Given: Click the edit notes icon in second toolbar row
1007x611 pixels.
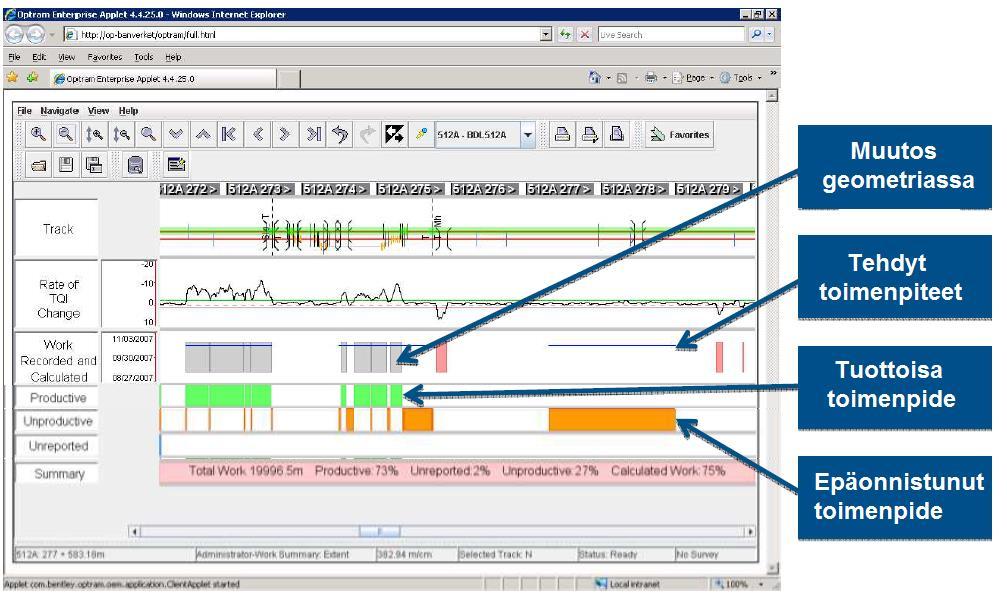Looking at the screenshot, I should (176, 165).
